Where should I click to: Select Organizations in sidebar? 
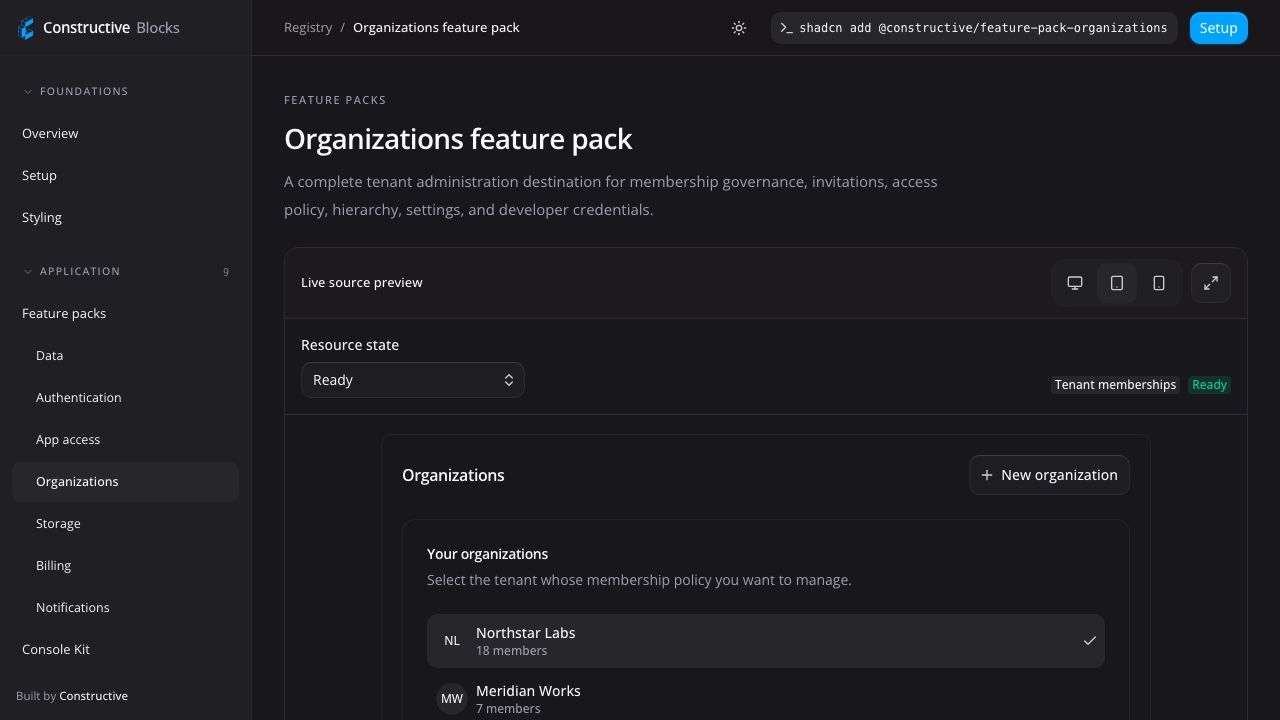click(125, 481)
